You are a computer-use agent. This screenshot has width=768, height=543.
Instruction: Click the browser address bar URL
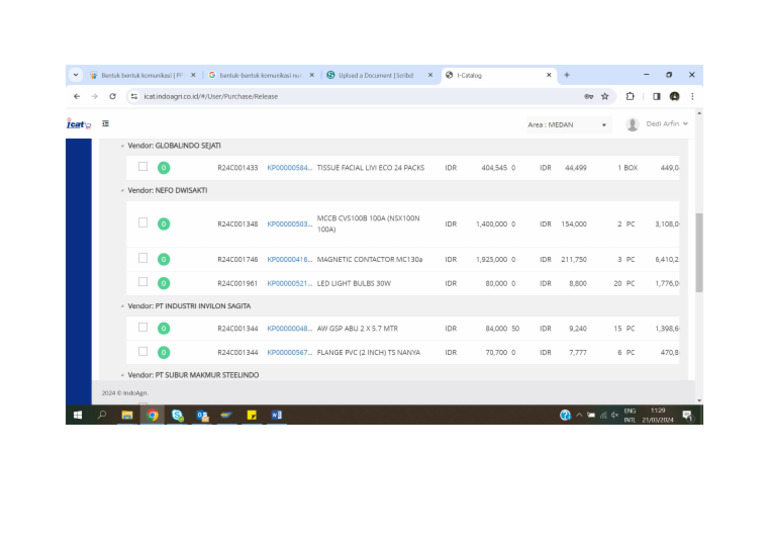pos(210,97)
